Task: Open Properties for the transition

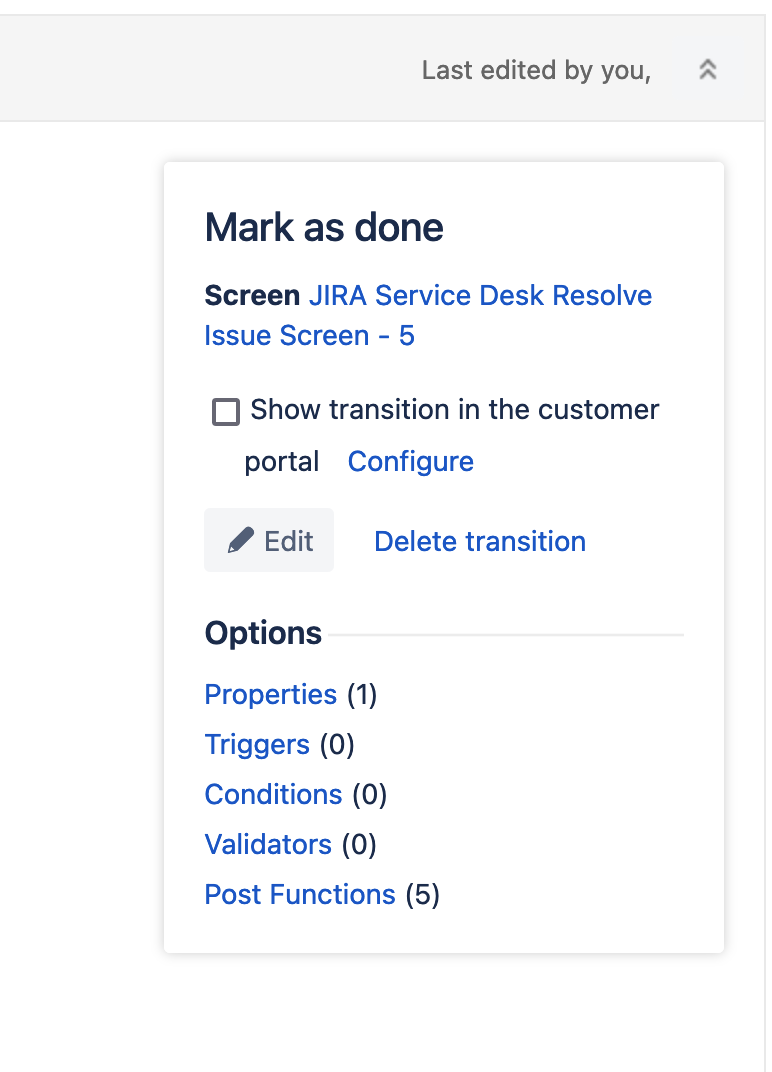Action: tap(270, 694)
